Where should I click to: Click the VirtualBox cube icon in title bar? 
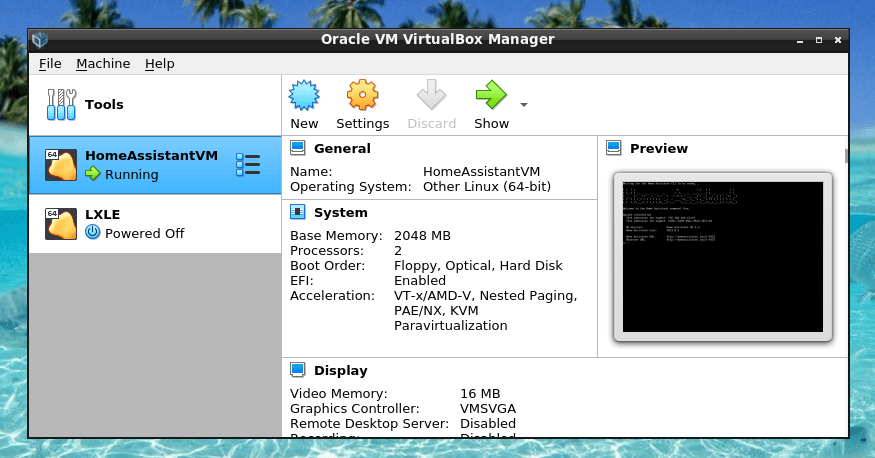tap(40, 40)
